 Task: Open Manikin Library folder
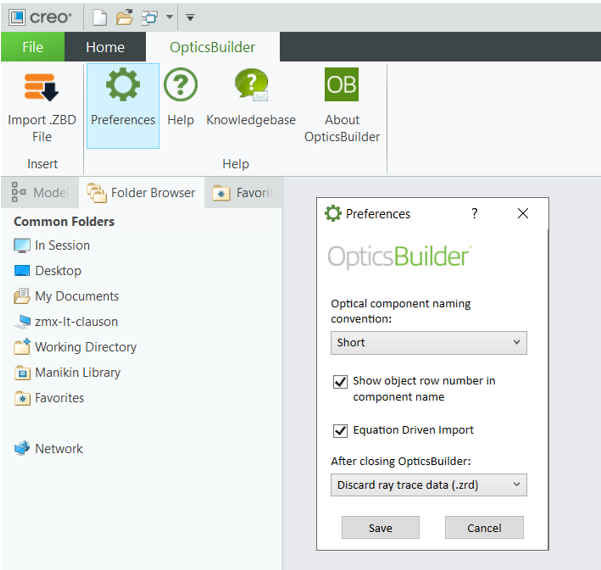[67, 372]
